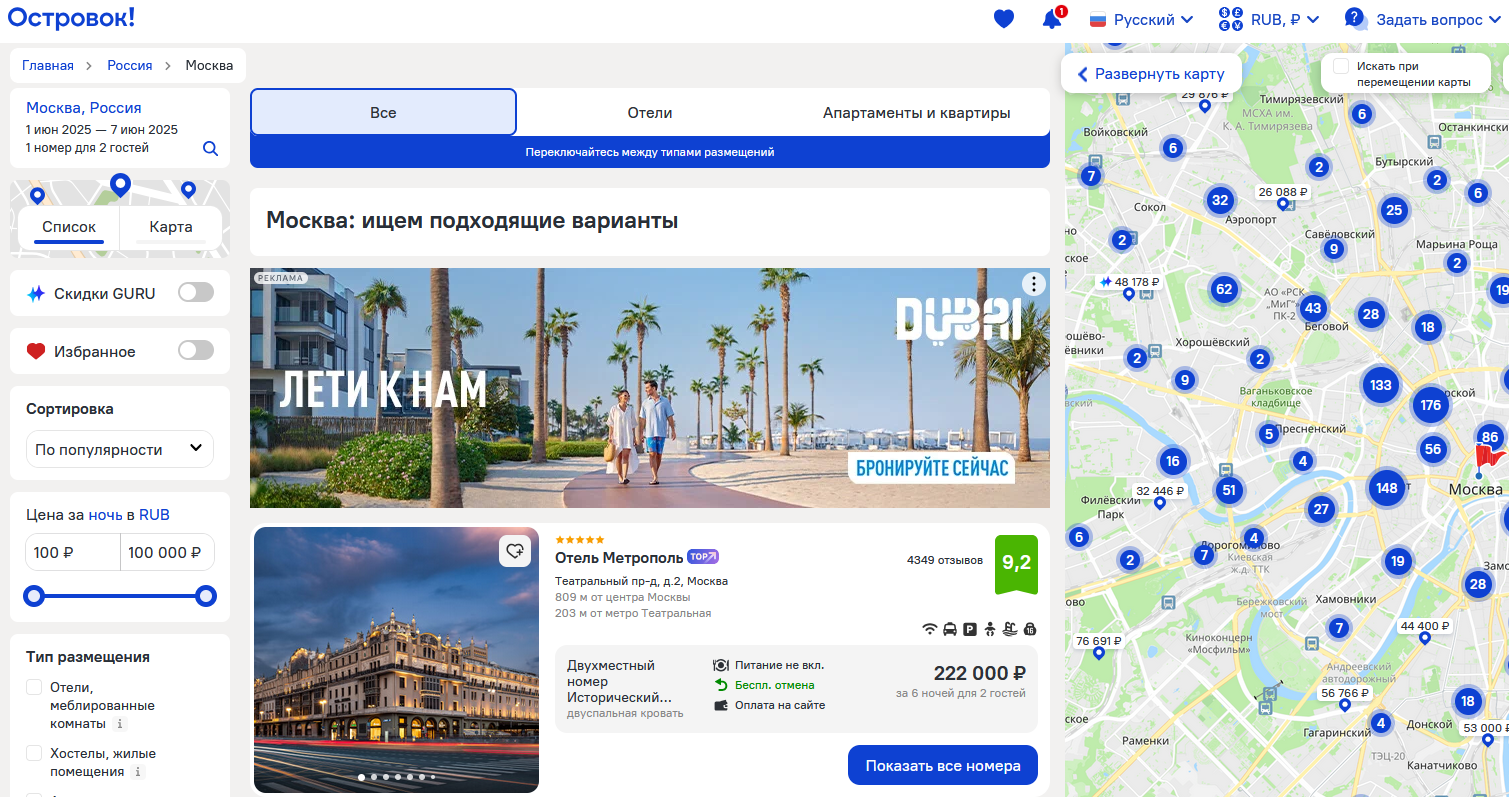Click Показать все номера button
The image size is (1509, 797).
943,765
